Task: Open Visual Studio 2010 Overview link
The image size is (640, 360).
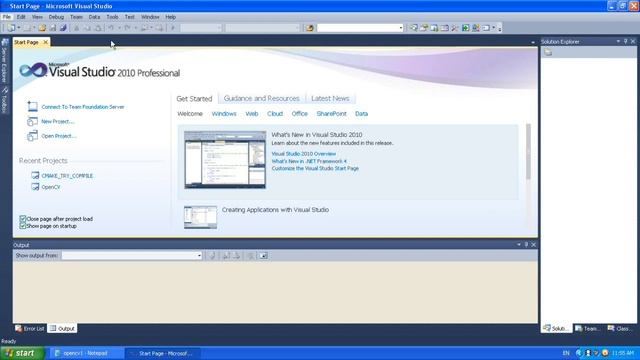Action: point(304,154)
